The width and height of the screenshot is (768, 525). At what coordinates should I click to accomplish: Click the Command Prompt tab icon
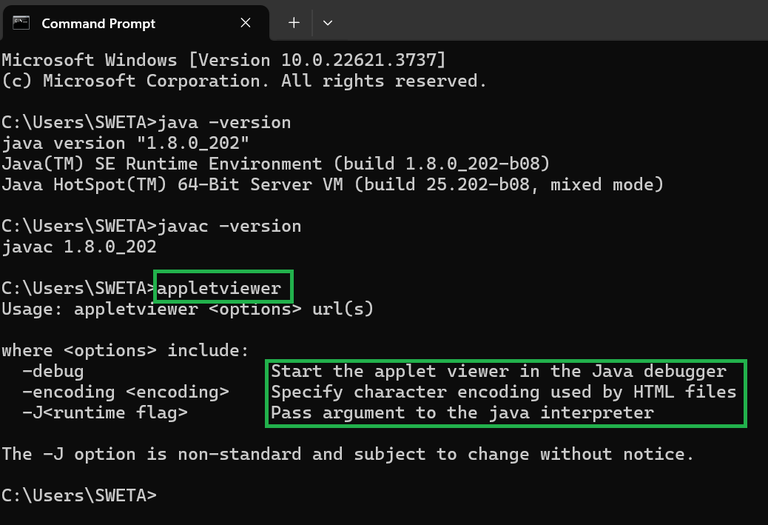(21, 23)
